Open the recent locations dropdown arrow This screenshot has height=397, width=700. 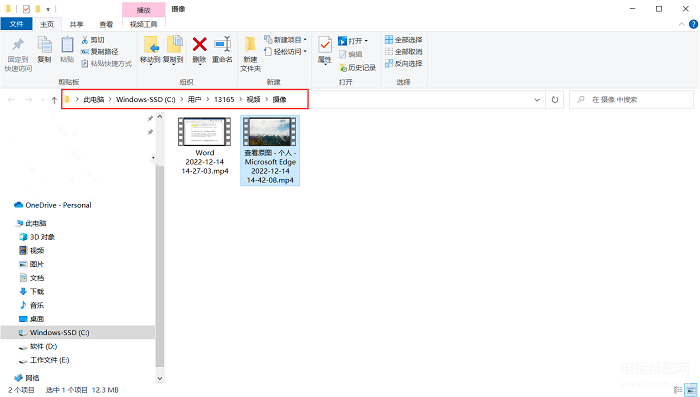click(42, 100)
